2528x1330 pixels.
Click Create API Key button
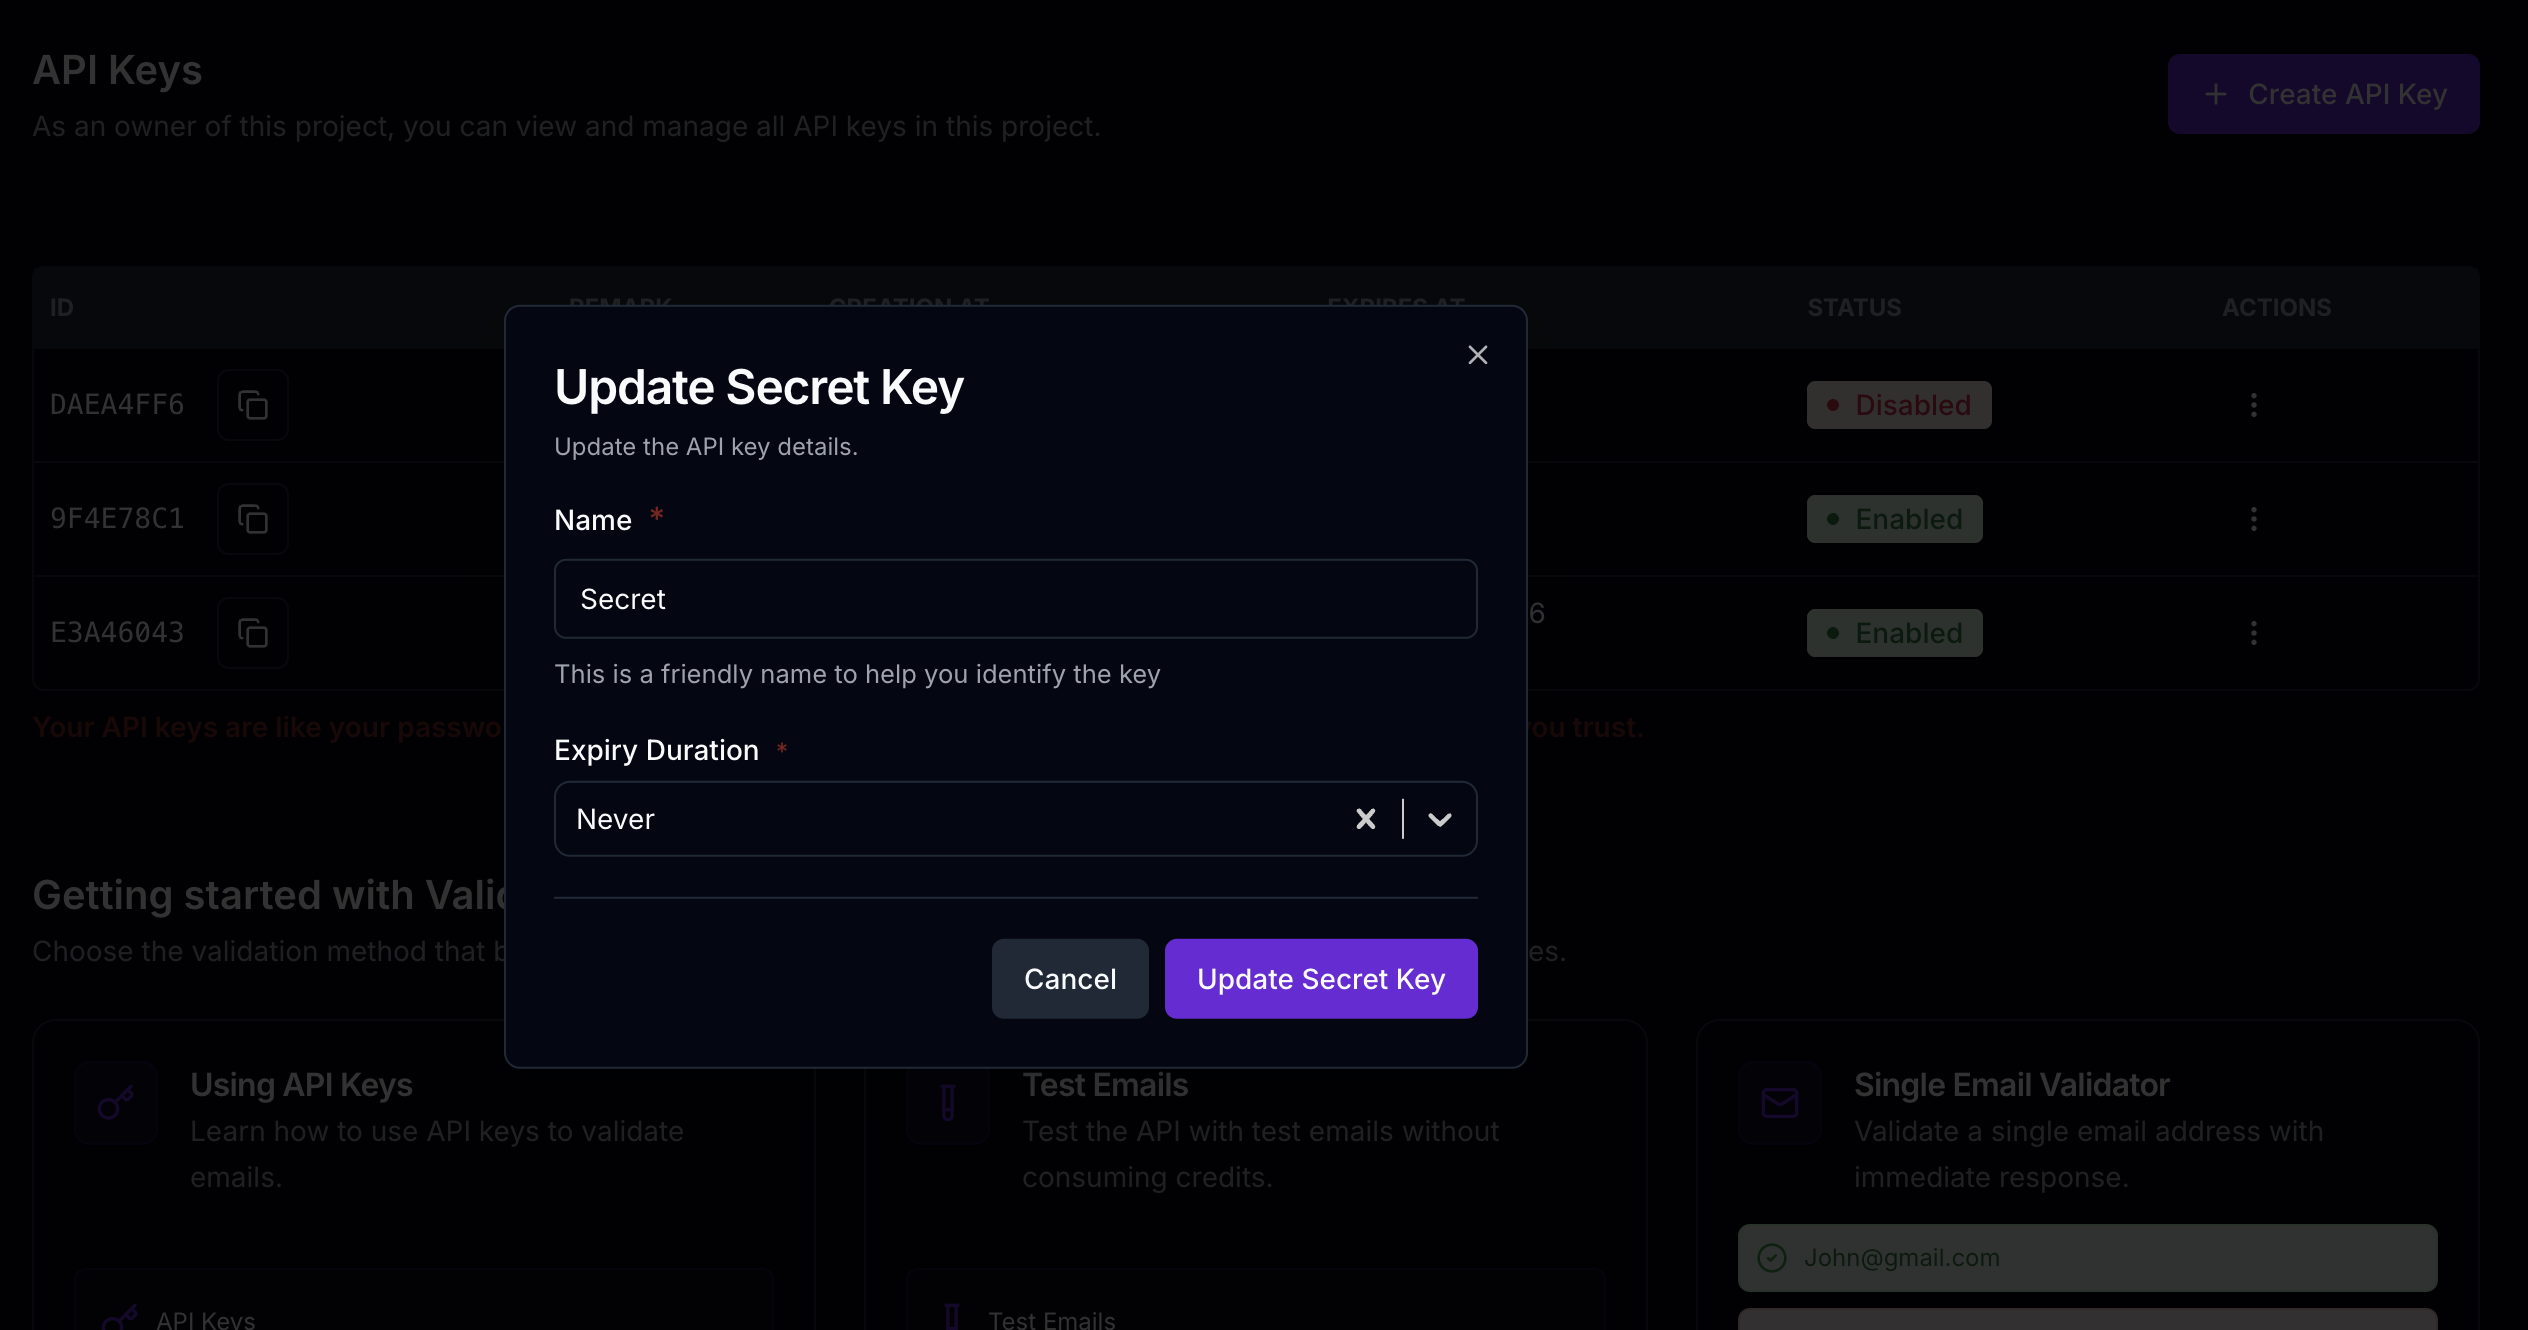click(x=2322, y=94)
